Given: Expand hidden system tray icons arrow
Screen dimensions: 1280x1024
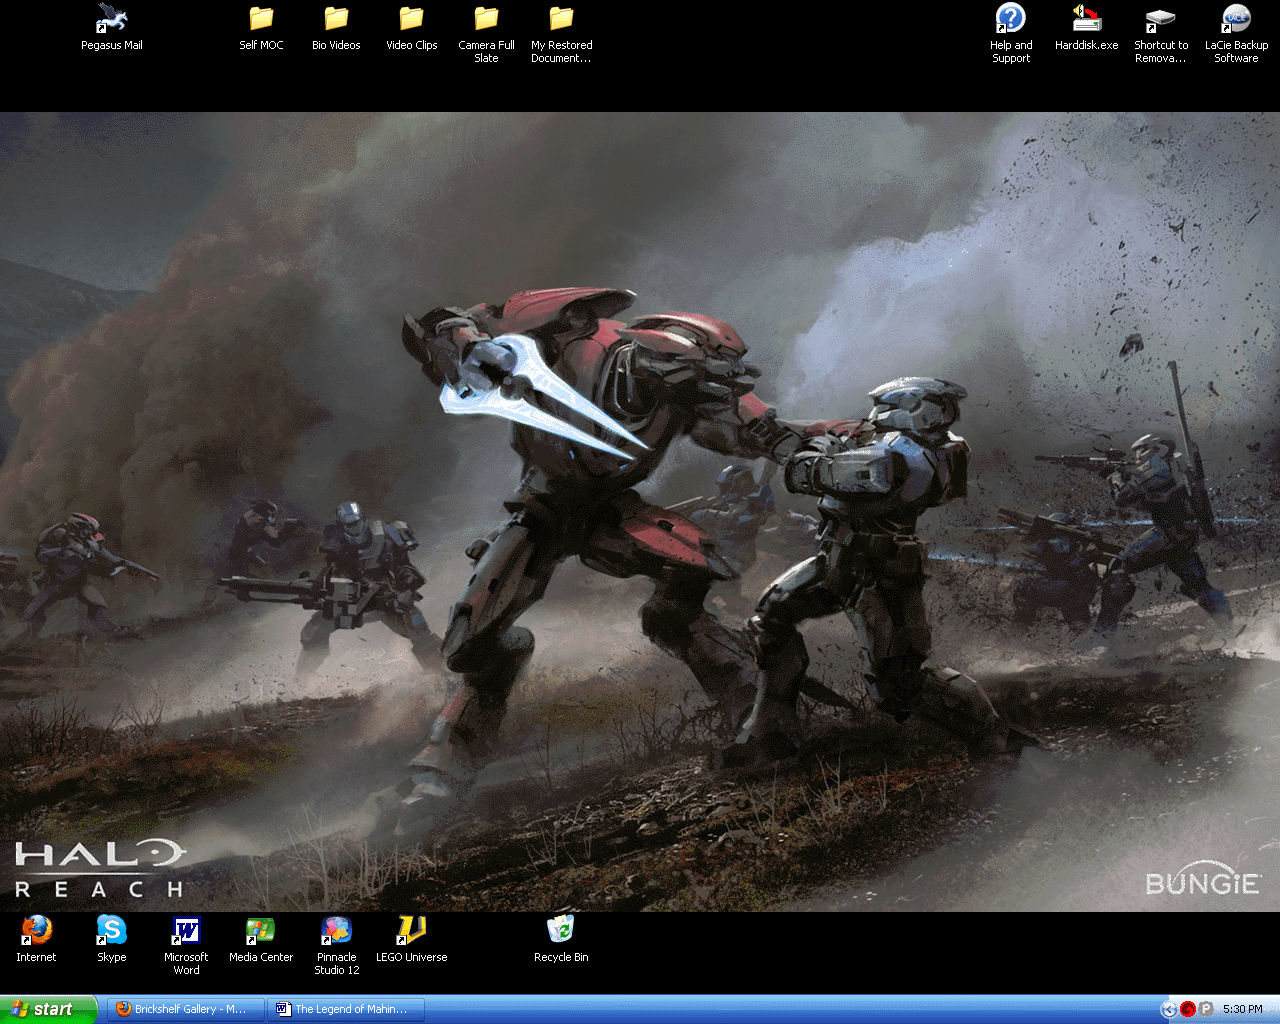Looking at the screenshot, I should pyautogui.click(x=1168, y=1009).
